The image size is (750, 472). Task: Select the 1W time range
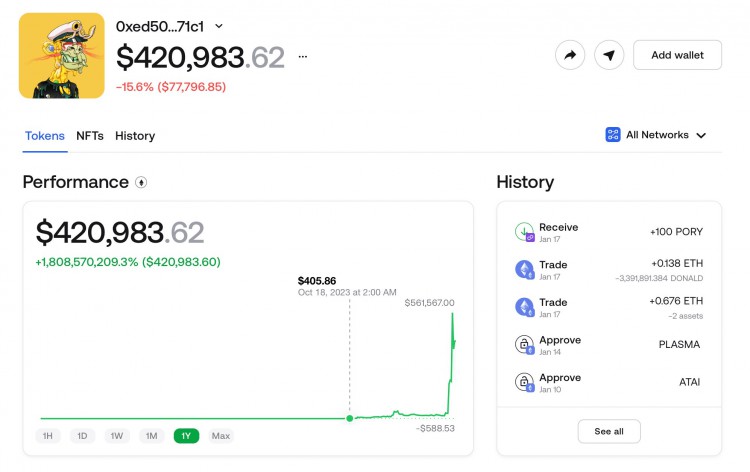tap(117, 436)
